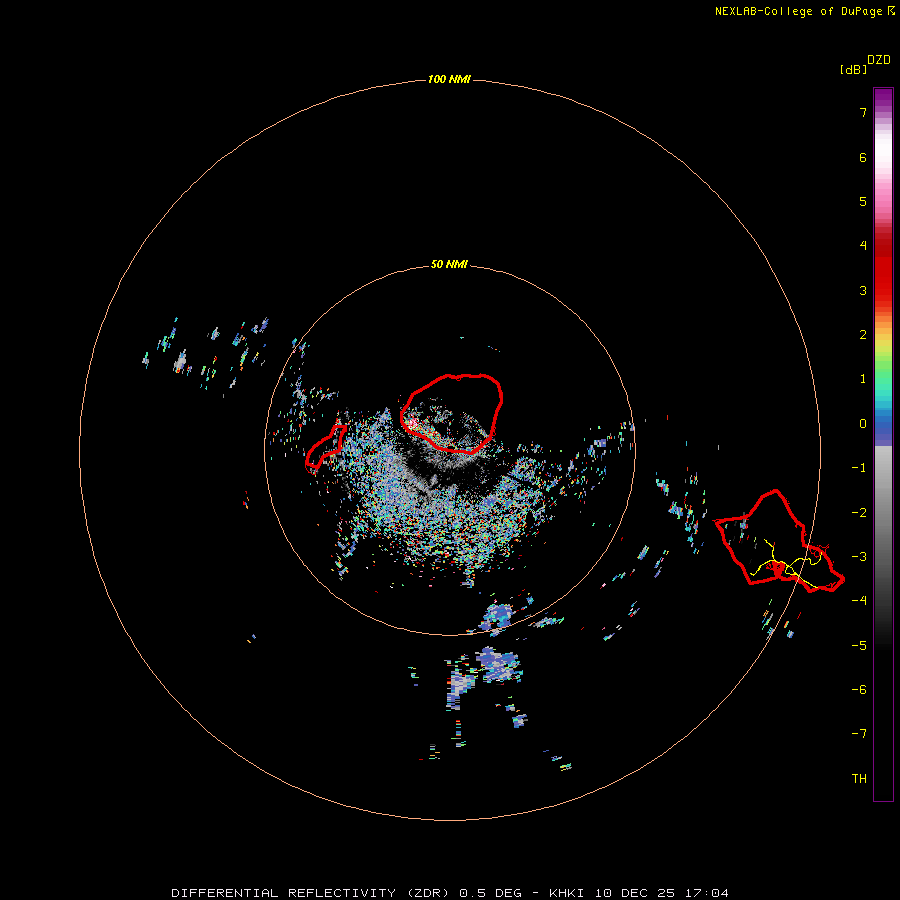This screenshot has height=900, width=900.
Task: Click the 5 value on color scale
Action: tap(863, 201)
